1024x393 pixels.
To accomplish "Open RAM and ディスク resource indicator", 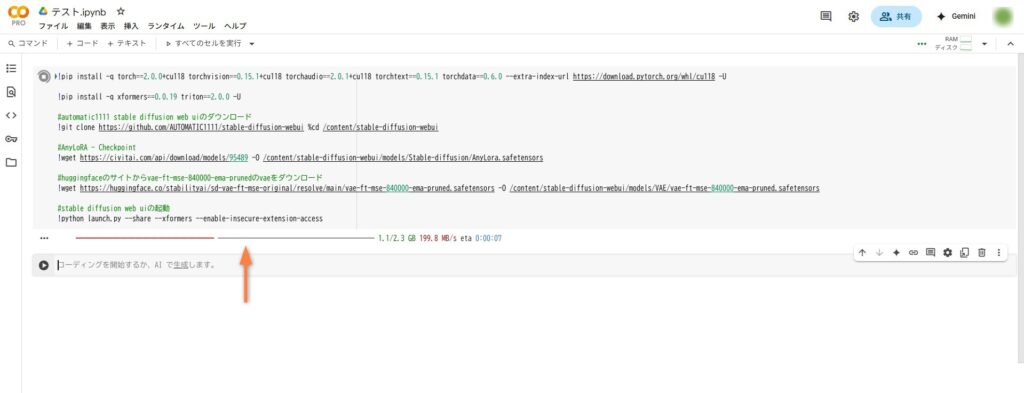I will click(x=952, y=43).
